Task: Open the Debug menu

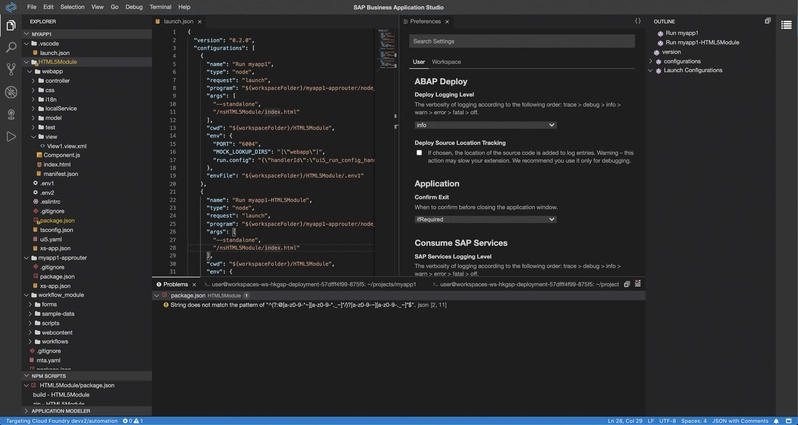Action: tap(134, 7)
